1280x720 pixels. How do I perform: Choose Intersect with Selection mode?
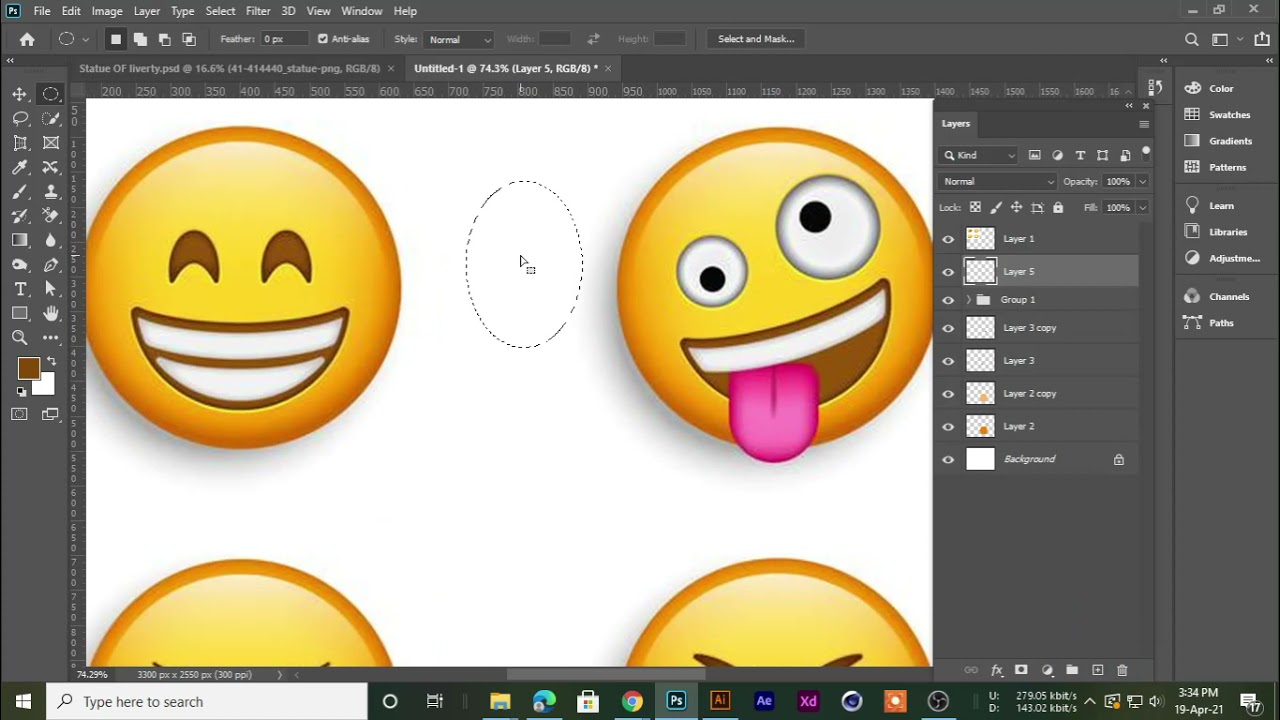(188, 39)
